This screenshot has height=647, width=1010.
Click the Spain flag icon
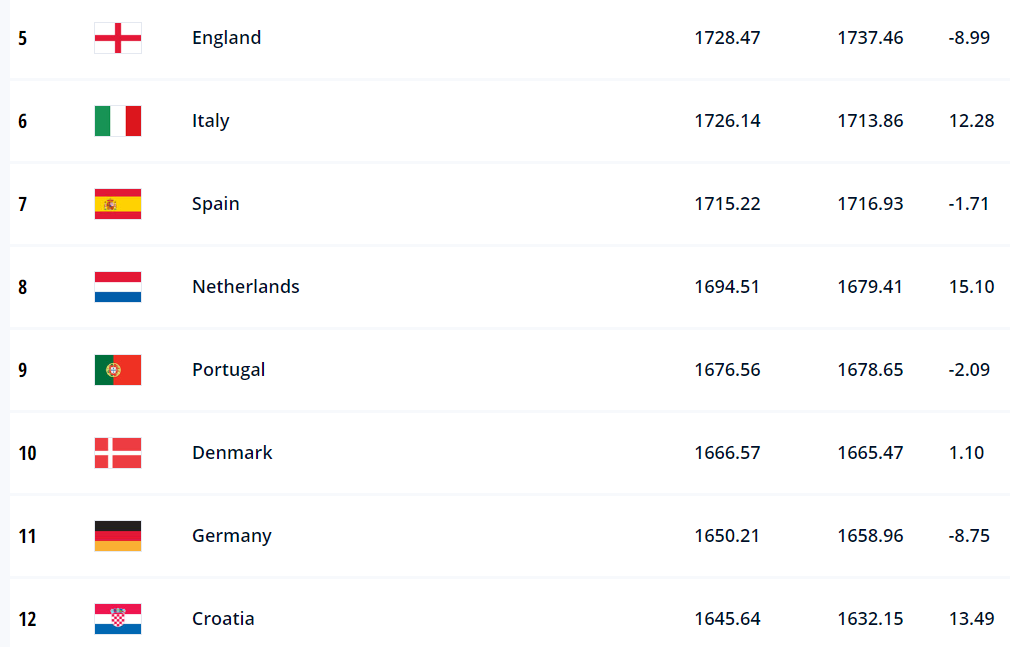(118, 204)
